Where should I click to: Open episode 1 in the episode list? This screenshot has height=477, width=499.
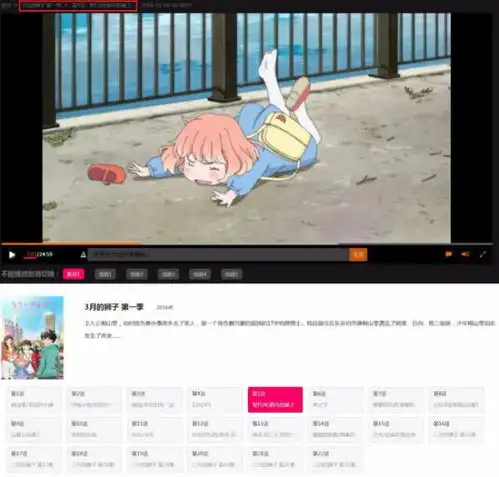(x=34, y=400)
